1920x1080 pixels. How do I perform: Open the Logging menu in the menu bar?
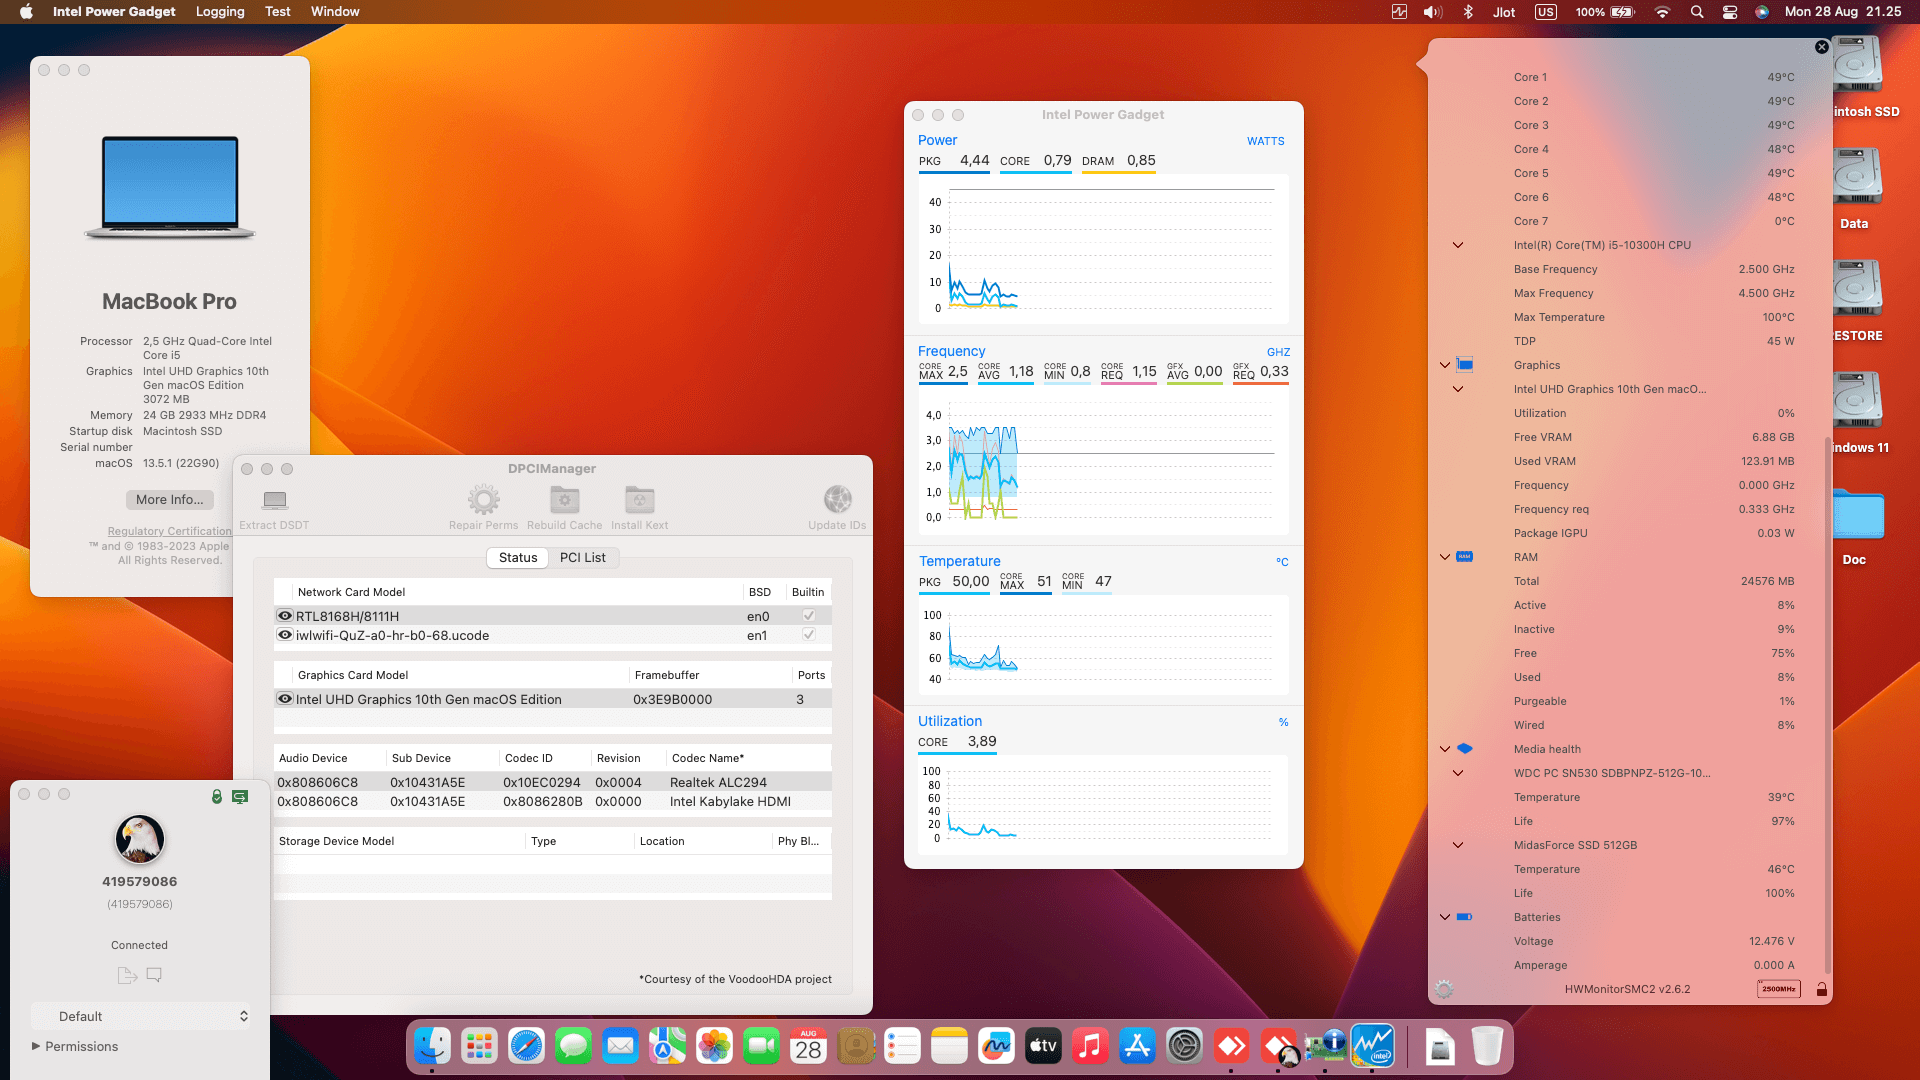pos(220,11)
